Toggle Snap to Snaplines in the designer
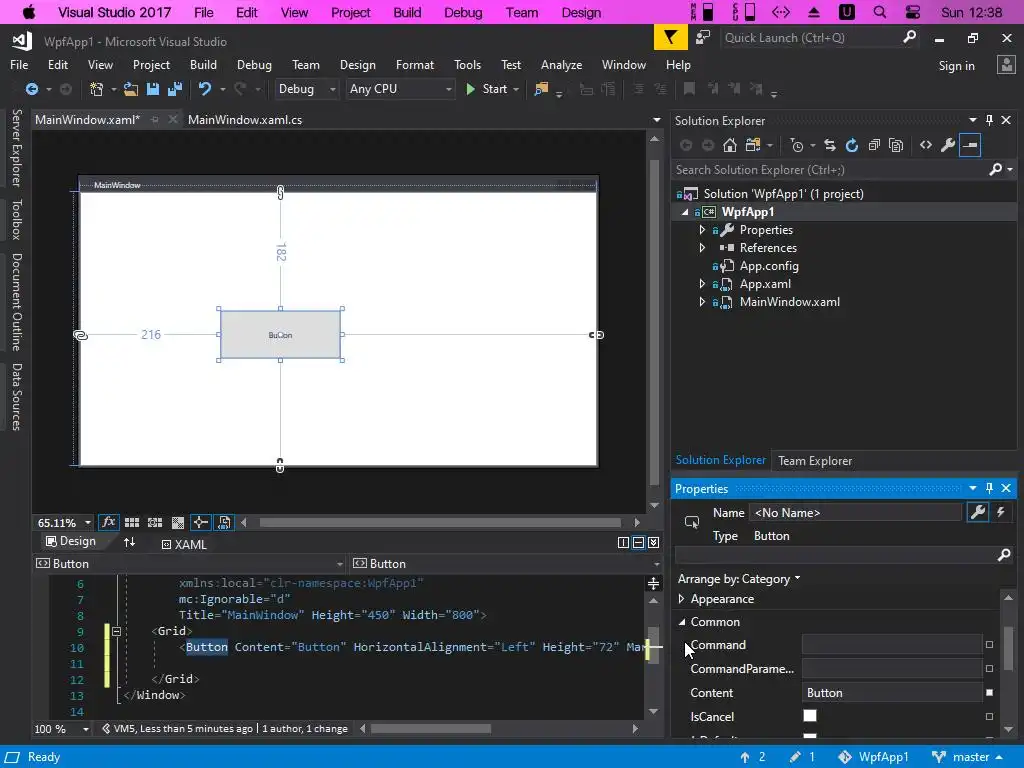Image resolution: width=1024 pixels, height=768 pixels. [x=200, y=522]
